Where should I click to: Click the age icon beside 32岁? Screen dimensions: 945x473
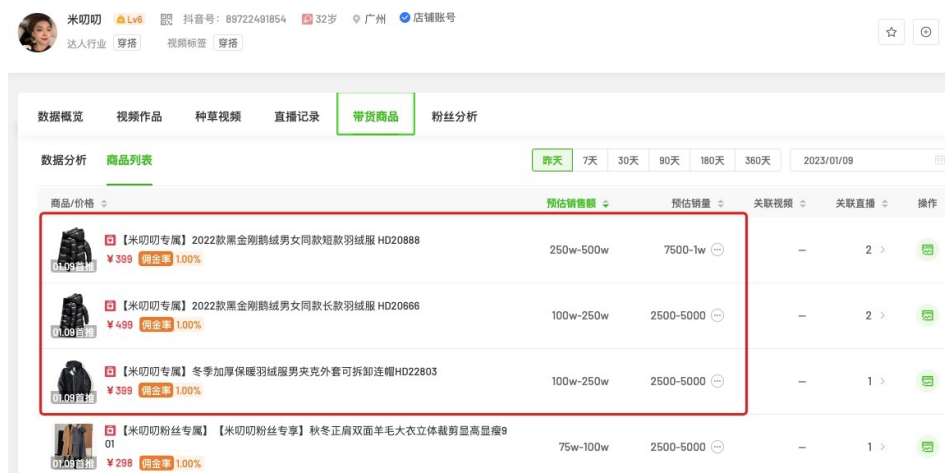307,19
